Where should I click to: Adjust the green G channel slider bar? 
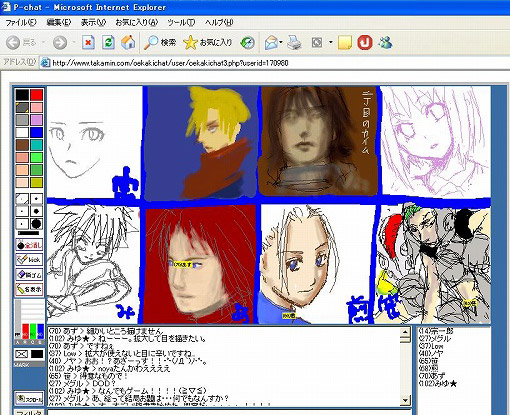click(33, 331)
